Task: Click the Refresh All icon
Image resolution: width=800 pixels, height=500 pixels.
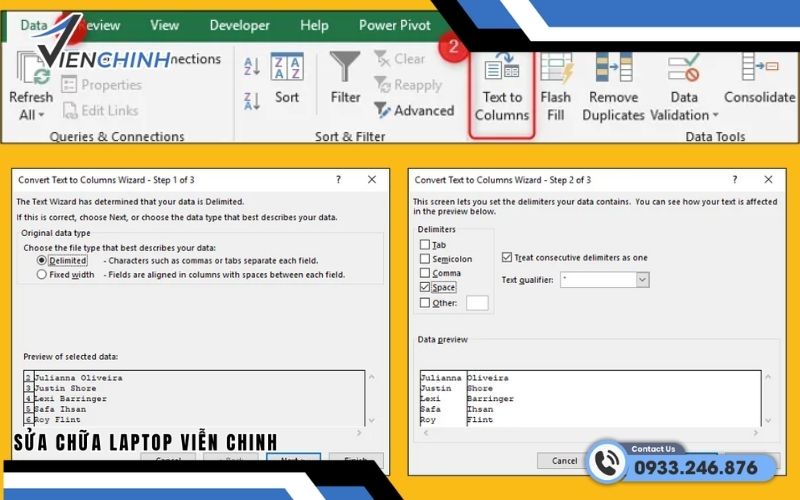Action: [x=34, y=69]
